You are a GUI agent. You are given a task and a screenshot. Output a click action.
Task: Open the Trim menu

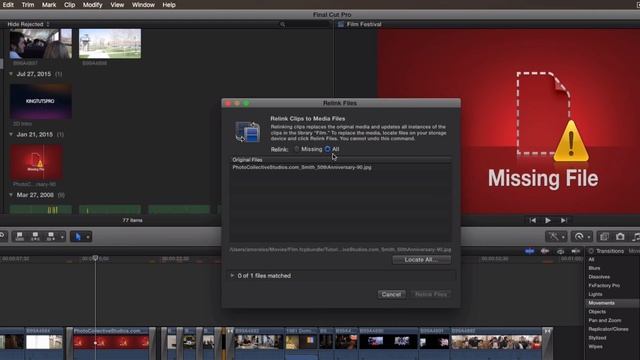click(28, 5)
